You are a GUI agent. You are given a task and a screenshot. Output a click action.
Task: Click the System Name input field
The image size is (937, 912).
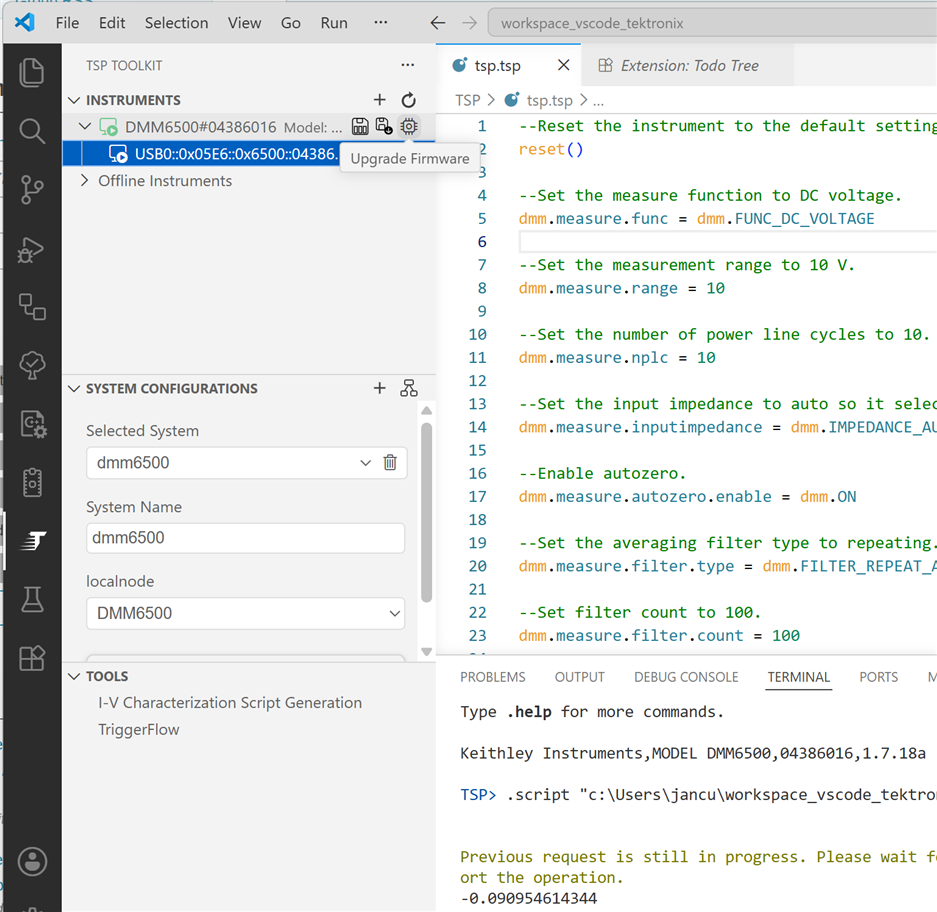tap(246, 538)
